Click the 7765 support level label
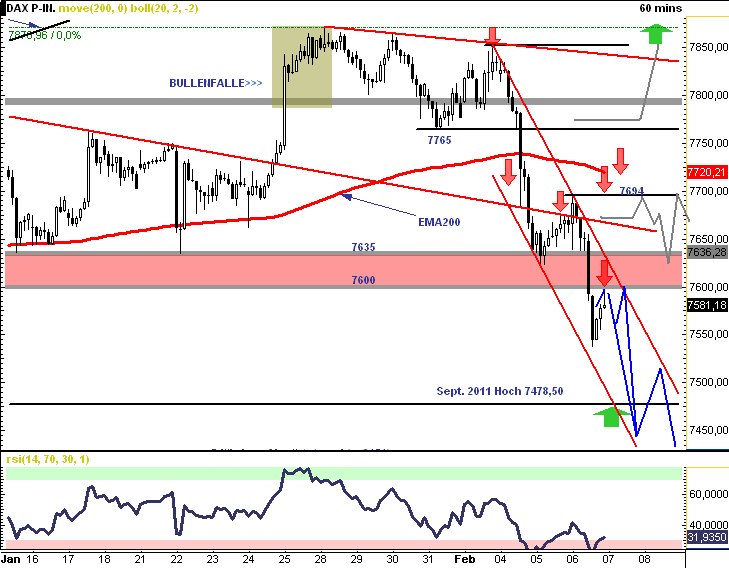729x568 pixels. [x=439, y=140]
